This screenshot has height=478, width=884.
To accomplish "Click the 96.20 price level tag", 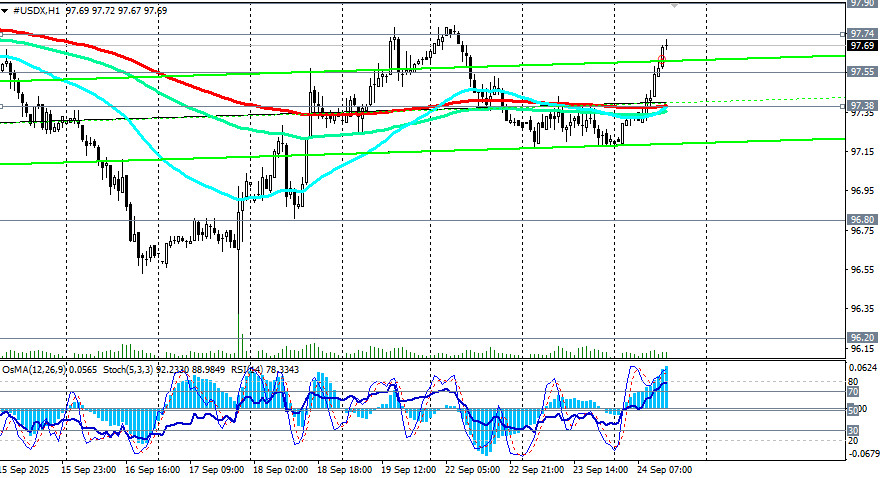I will pyautogui.click(x=862, y=338).
